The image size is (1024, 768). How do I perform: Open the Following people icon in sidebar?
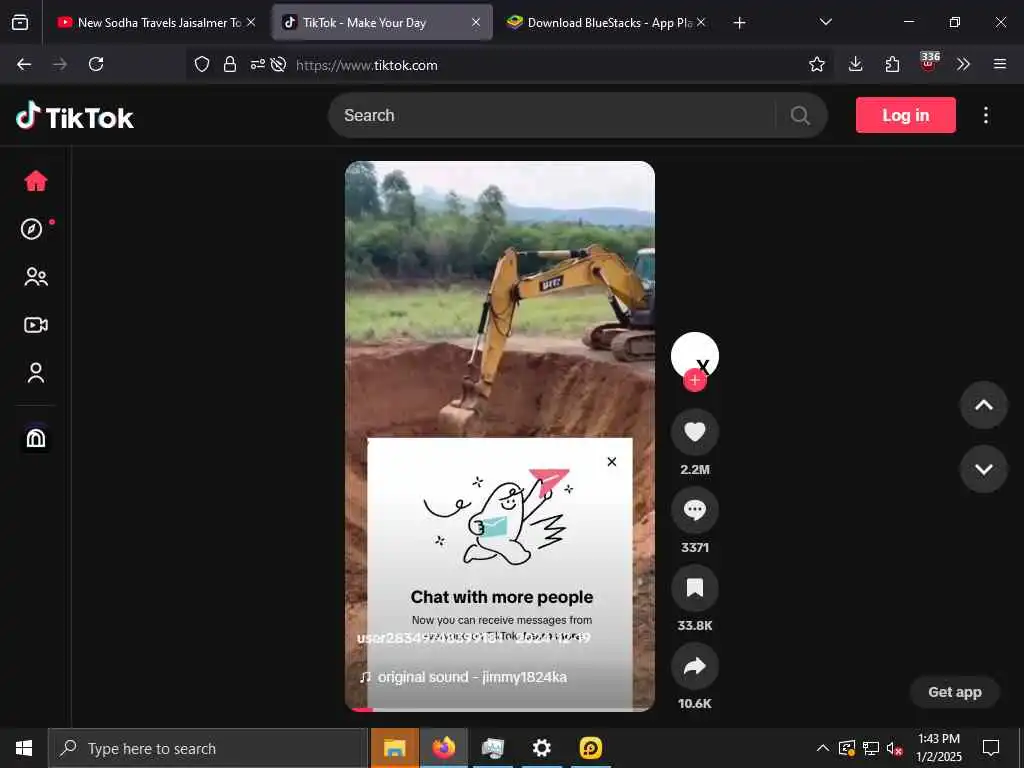pos(36,277)
